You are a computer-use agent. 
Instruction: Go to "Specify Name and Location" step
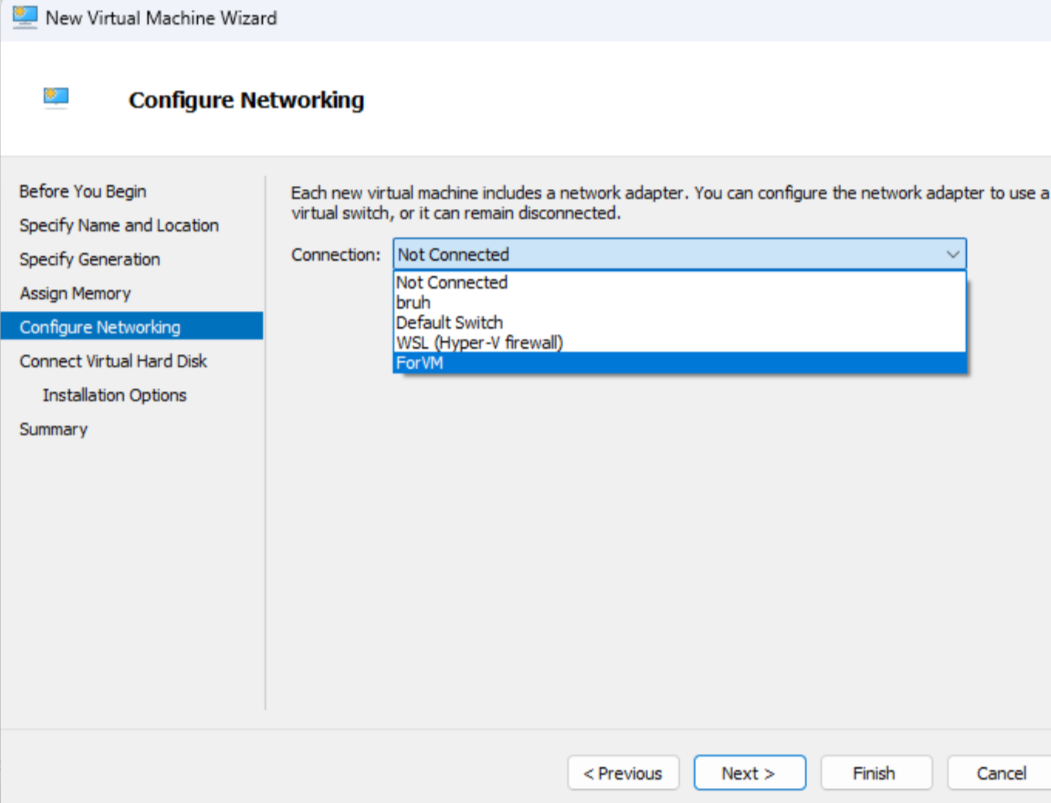pyautogui.click(x=119, y=225)
